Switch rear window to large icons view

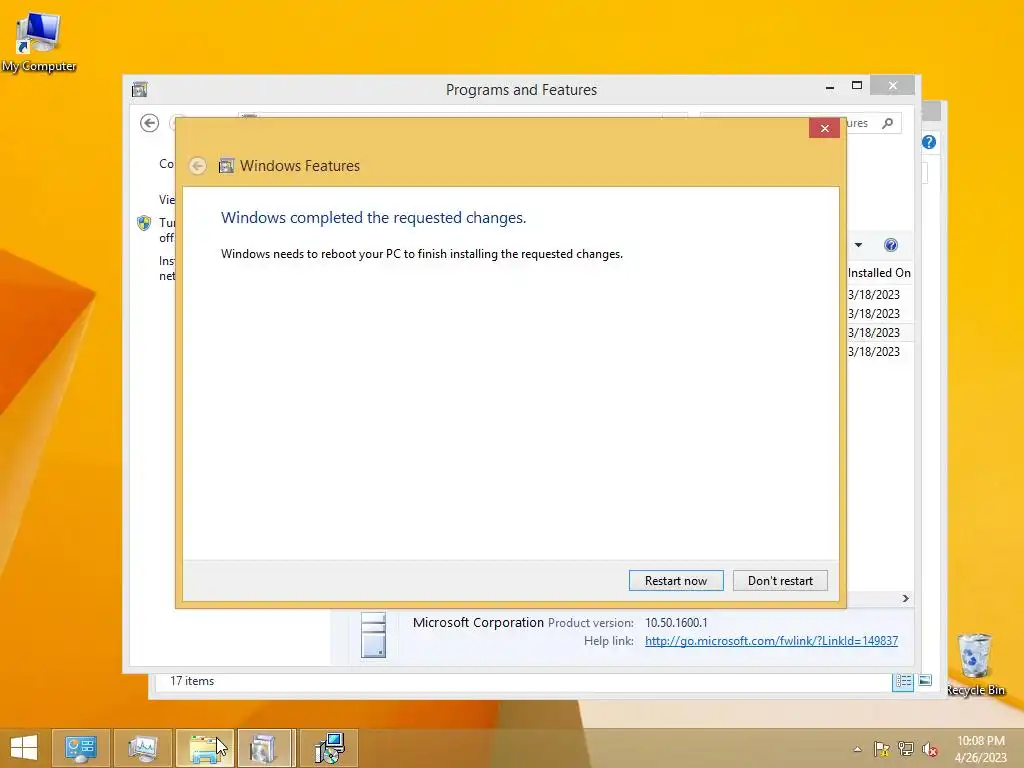point(925,680)
